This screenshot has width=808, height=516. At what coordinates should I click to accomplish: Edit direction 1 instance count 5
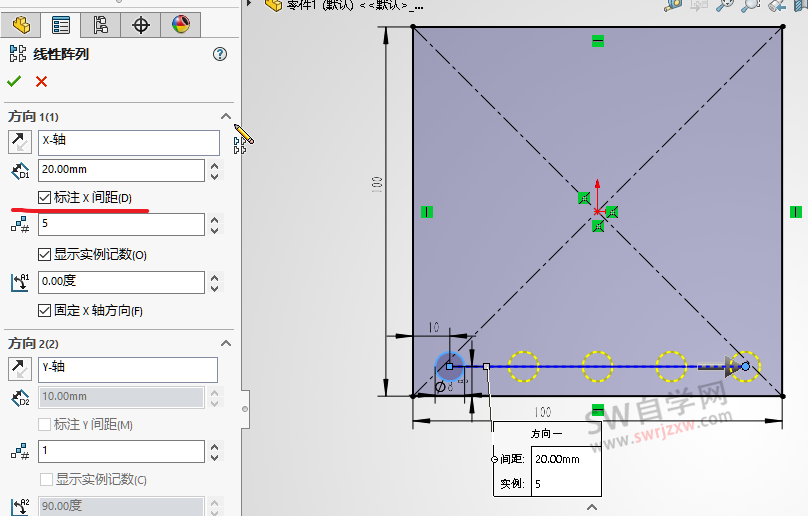click(x=121, y=224)
